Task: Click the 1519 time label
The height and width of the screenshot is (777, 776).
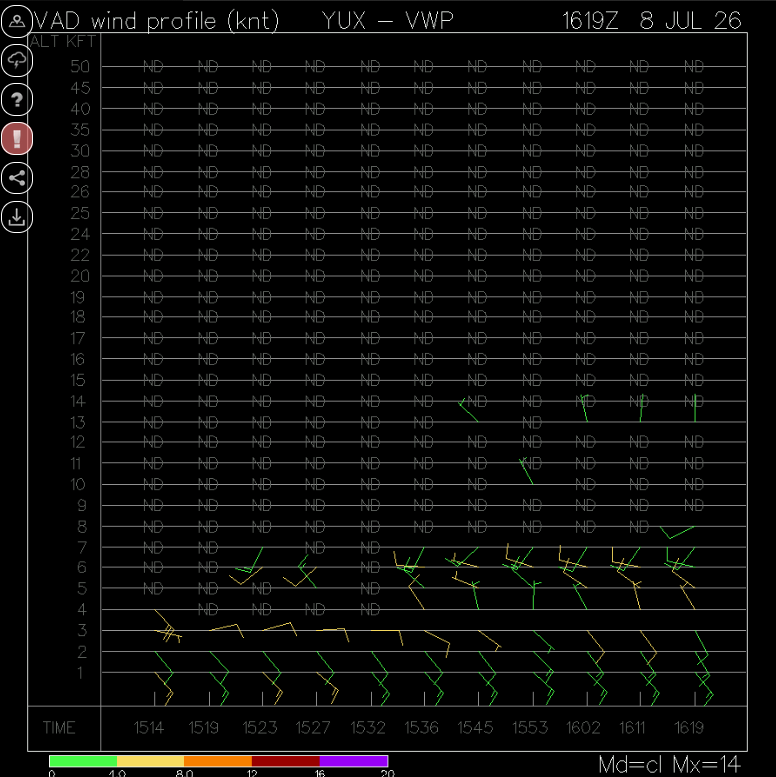Action: pyautogui.click(x=204, y=727)
